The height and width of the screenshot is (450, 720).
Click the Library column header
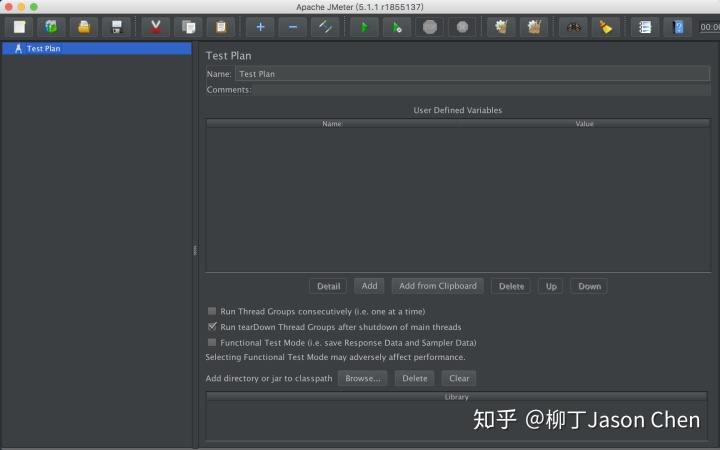456,397
